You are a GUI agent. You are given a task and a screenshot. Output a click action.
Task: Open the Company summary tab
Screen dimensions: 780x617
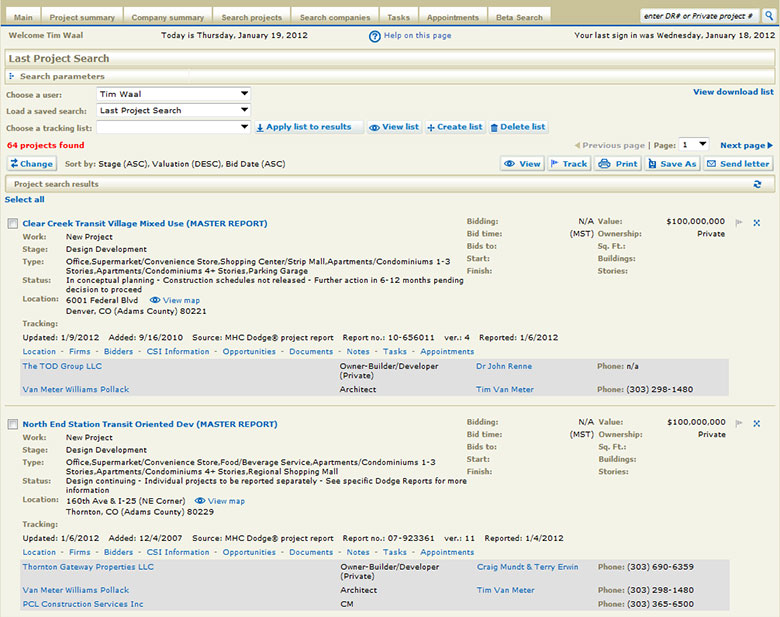(x=168, y=17)
